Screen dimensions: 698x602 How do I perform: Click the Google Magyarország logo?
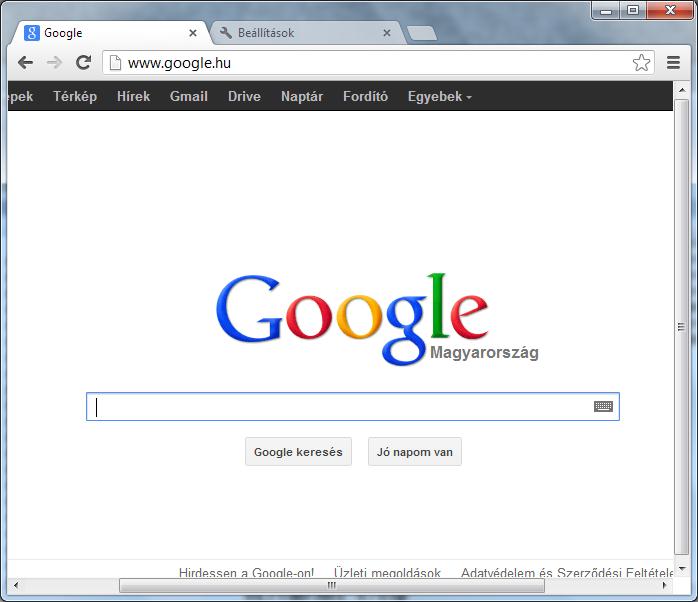coord(377,319)
